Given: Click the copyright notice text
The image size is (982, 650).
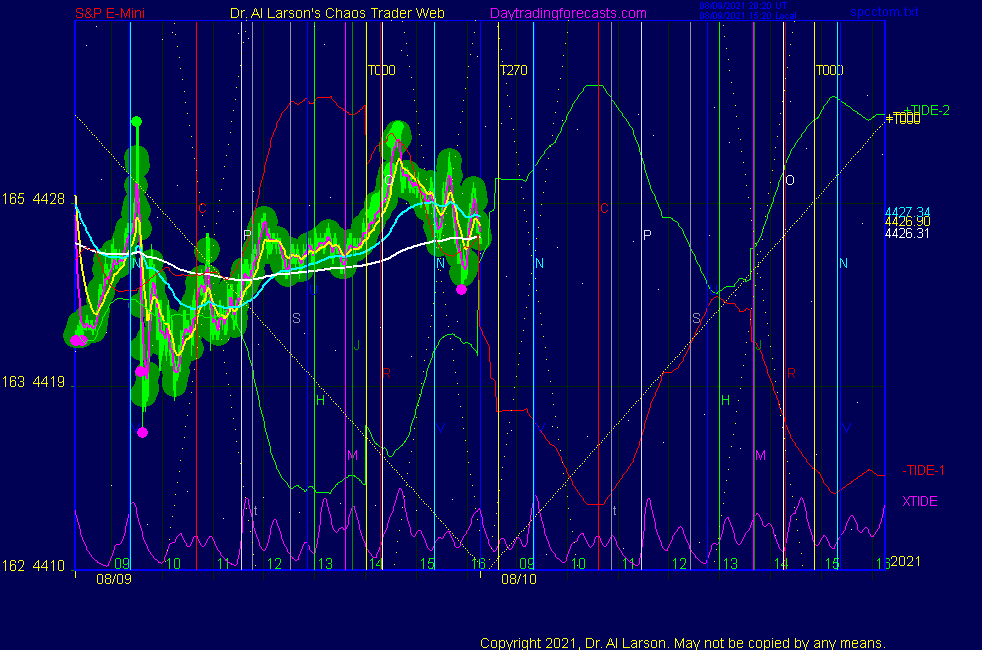Looking at the screenshot, I should coord(683,643).
